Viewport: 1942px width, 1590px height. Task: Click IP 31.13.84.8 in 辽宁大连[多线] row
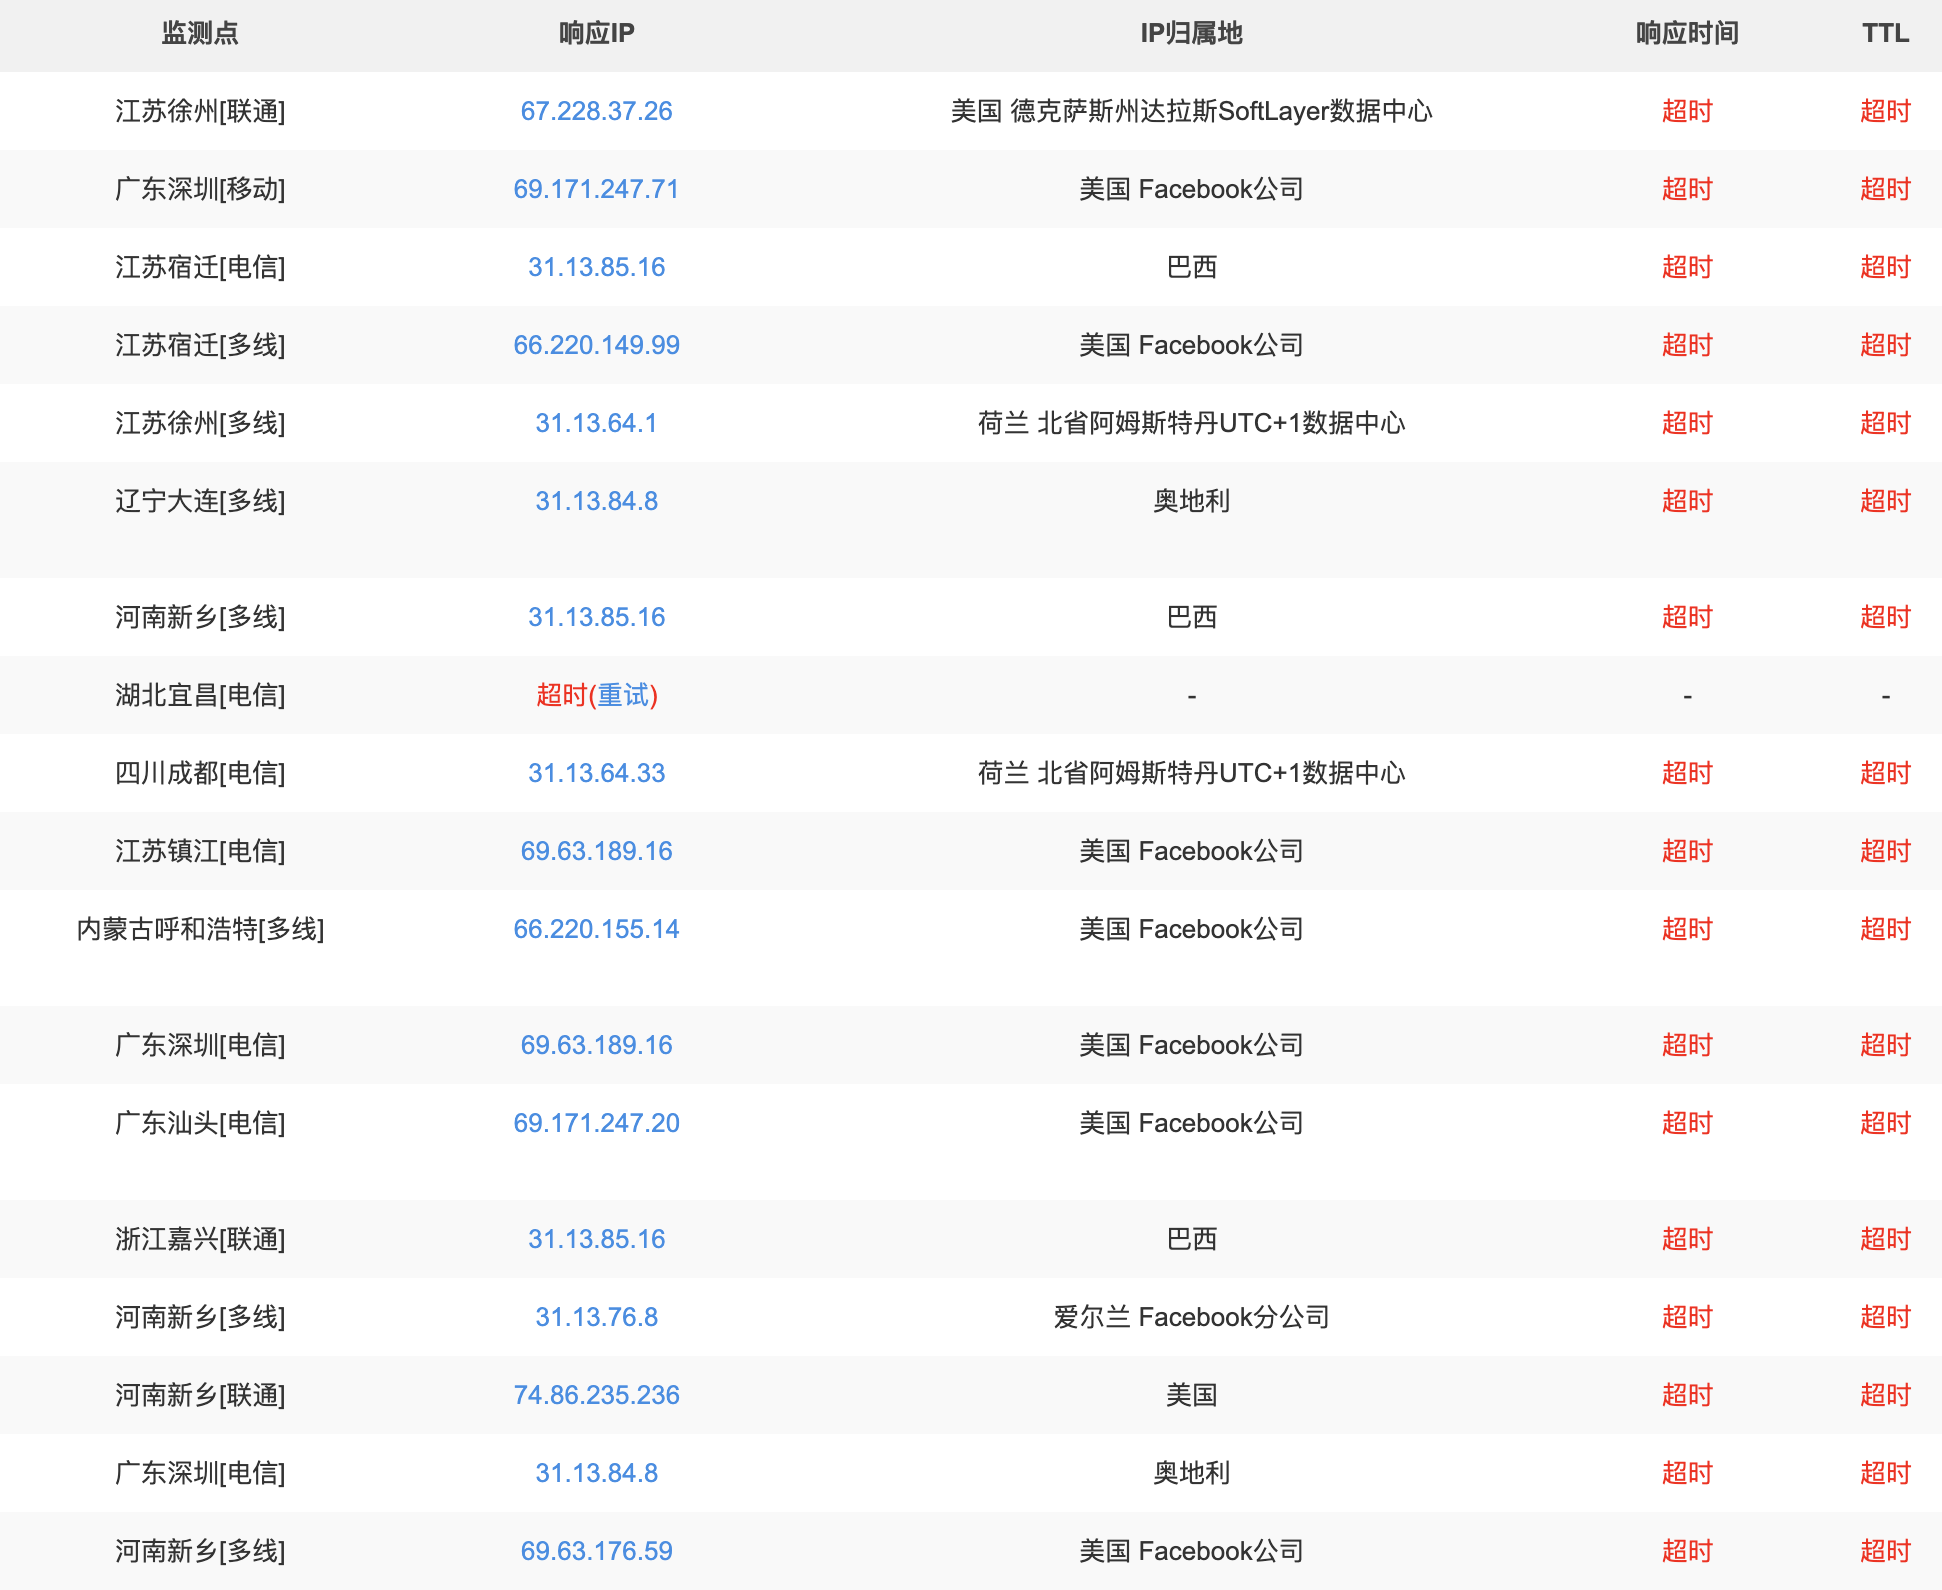pos(596,501)
